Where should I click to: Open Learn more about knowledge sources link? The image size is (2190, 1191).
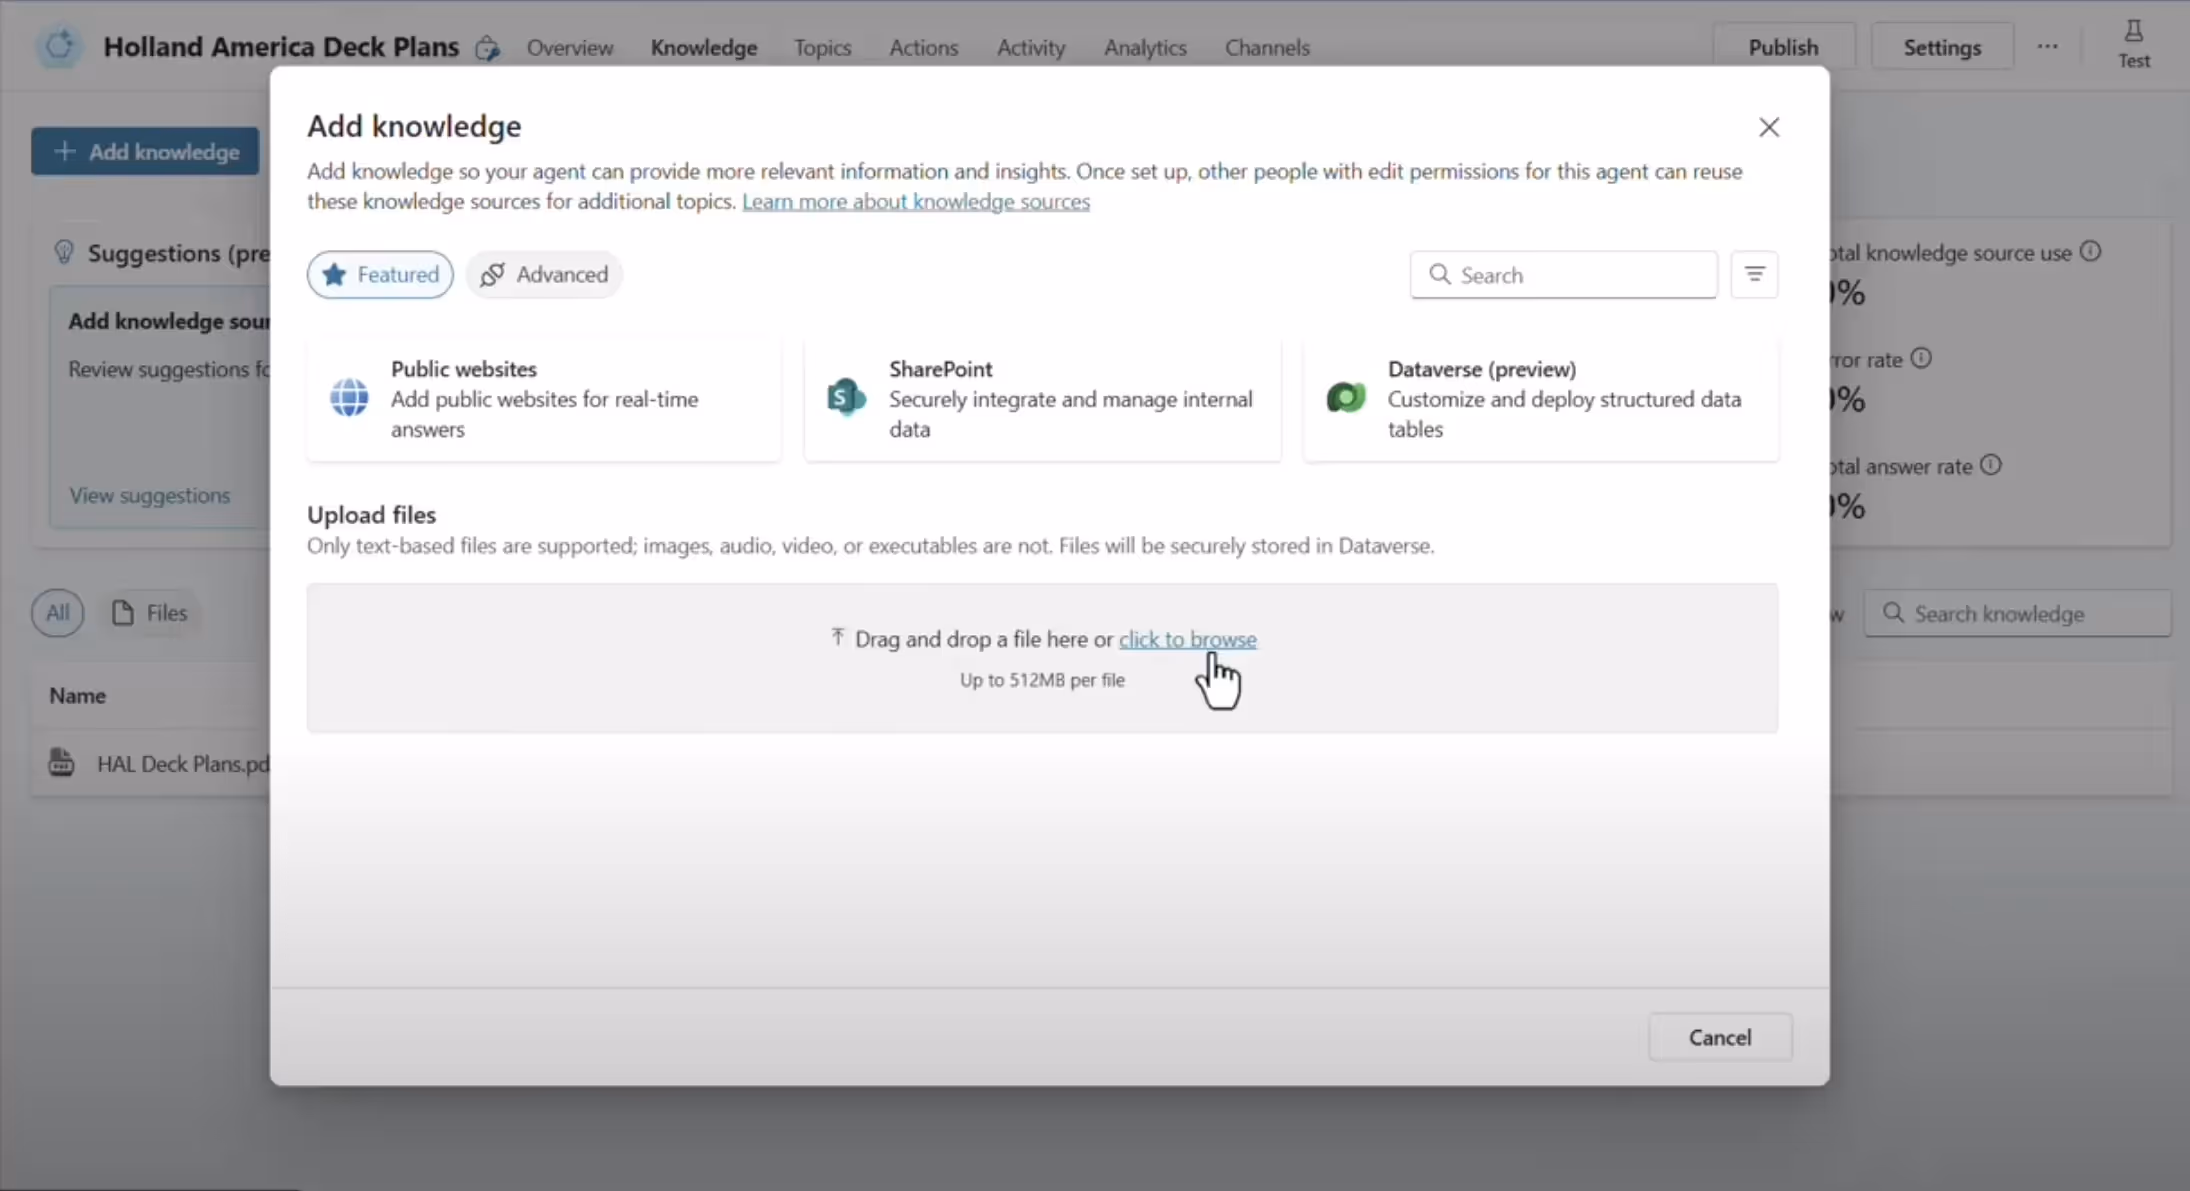coord(916,202)
